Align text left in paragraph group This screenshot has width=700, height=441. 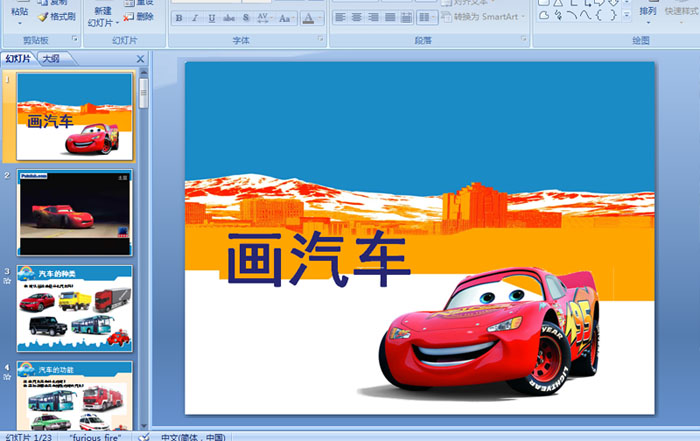340,17
